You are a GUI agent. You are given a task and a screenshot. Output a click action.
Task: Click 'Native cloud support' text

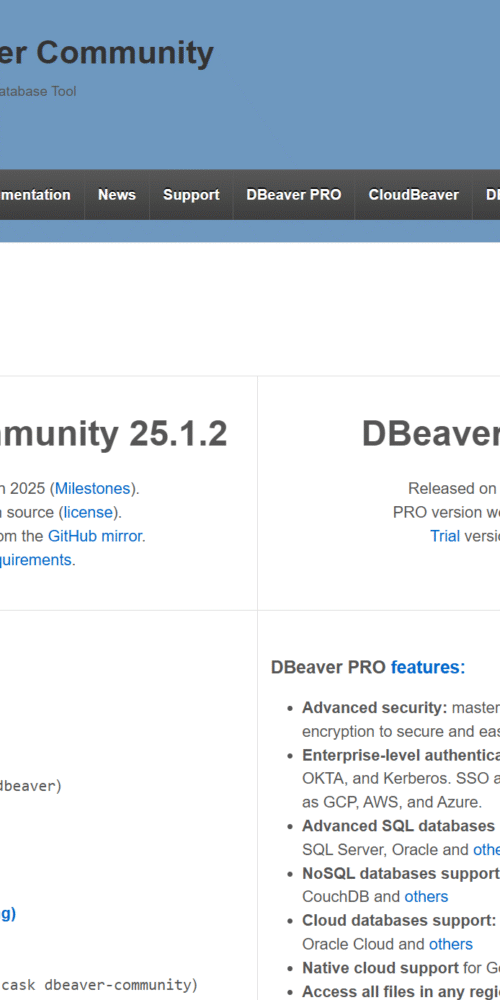click(x=380, y=967)
